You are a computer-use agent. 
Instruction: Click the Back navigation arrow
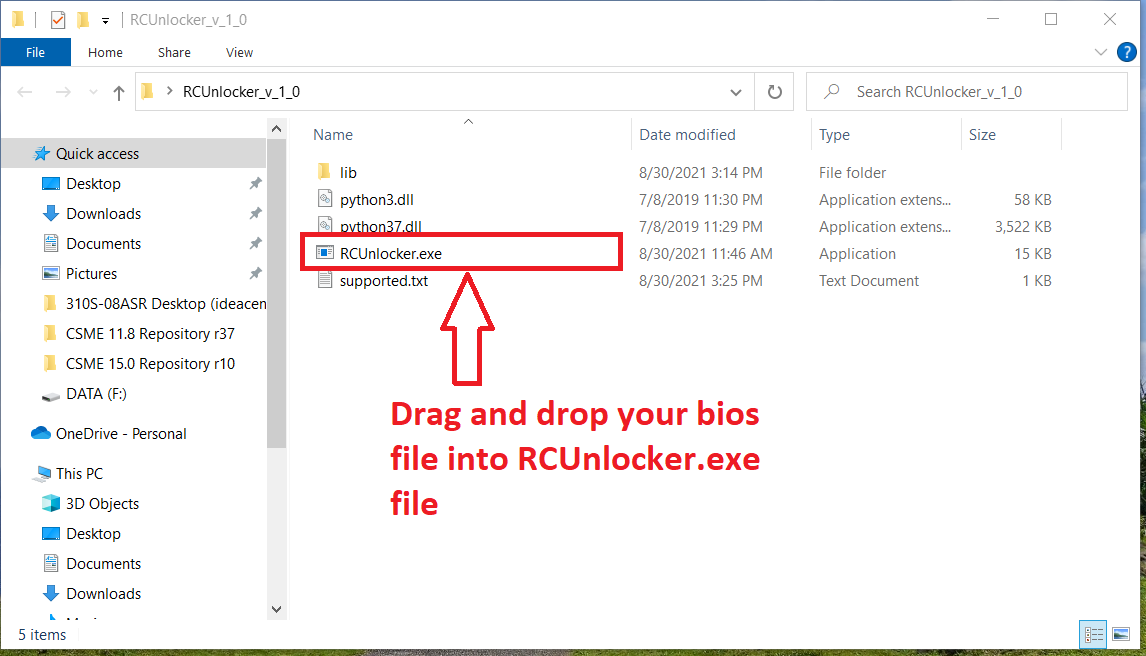[x=25, y=92]
